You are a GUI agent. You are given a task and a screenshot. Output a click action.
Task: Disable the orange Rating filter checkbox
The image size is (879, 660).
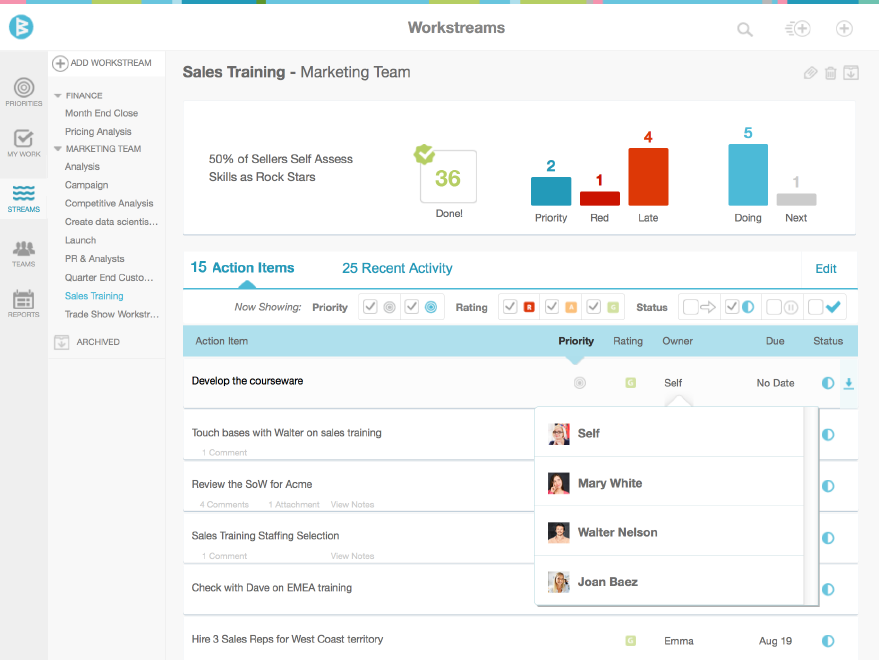coord(553,307)
